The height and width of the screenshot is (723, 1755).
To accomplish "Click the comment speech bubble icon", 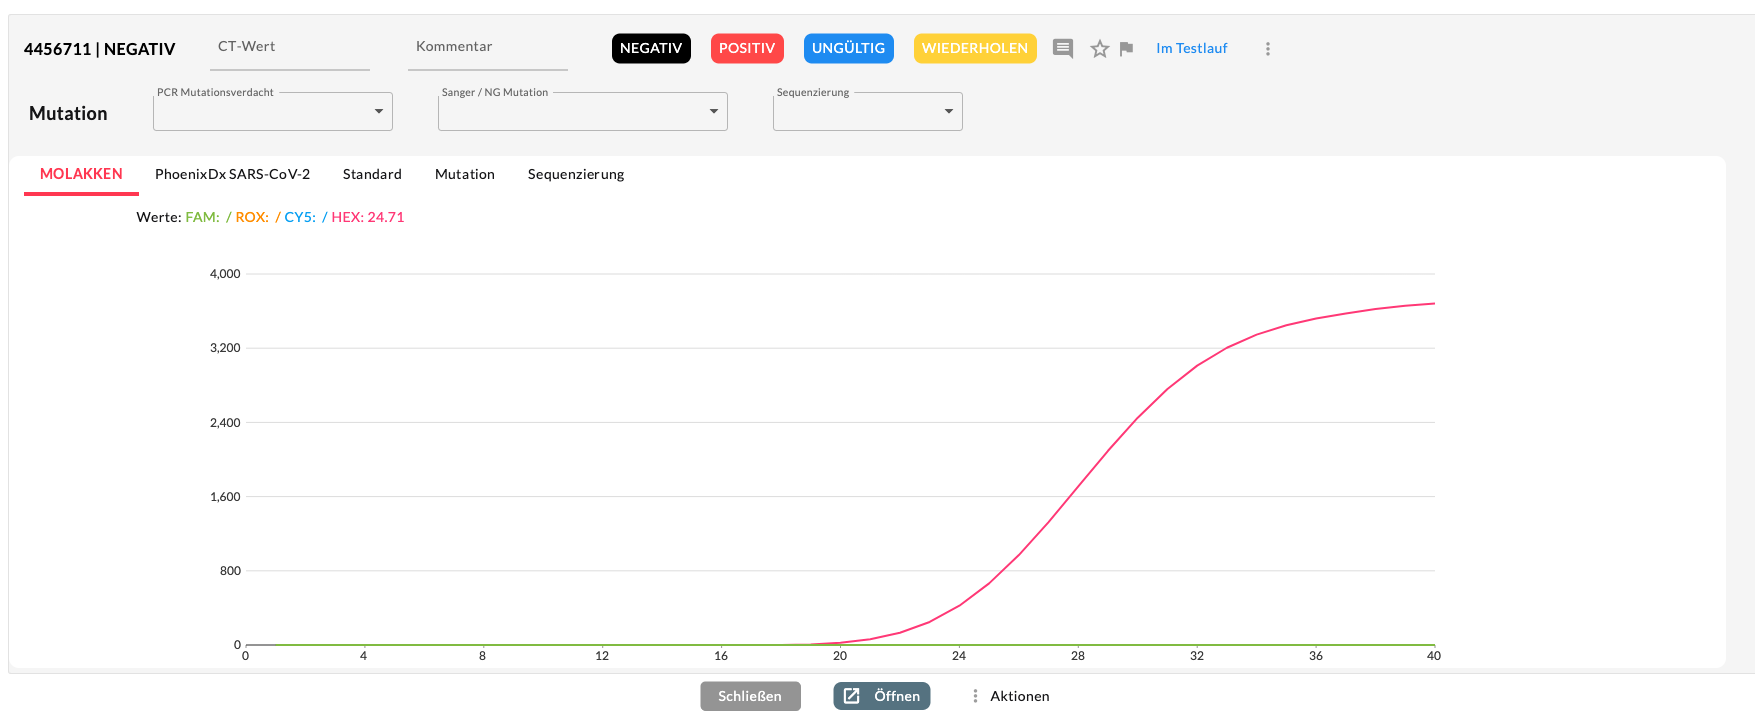I will pos(1063,49).
